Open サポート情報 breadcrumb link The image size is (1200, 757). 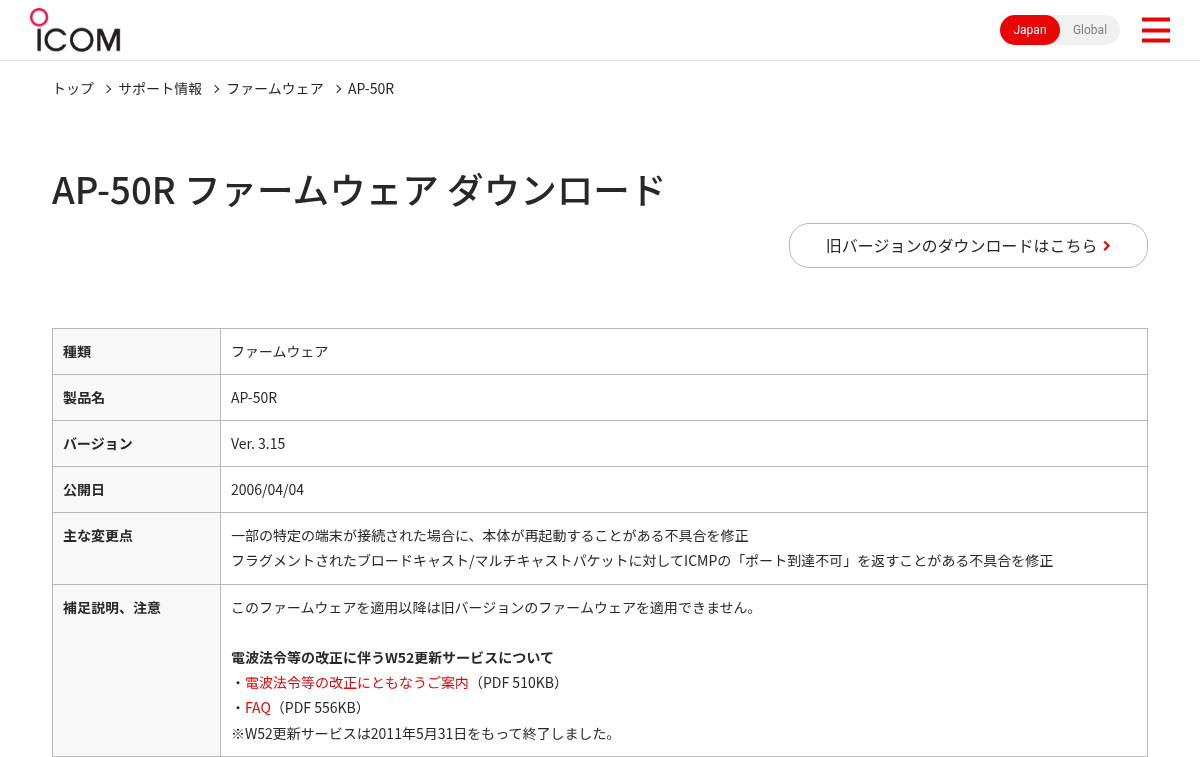click(x=160, y=88)
